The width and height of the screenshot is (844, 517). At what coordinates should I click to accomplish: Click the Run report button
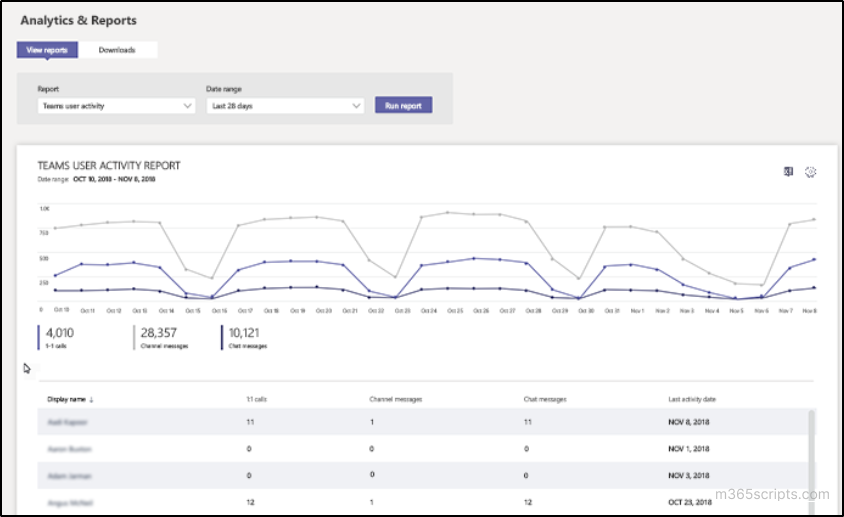[x=404, y=105]
